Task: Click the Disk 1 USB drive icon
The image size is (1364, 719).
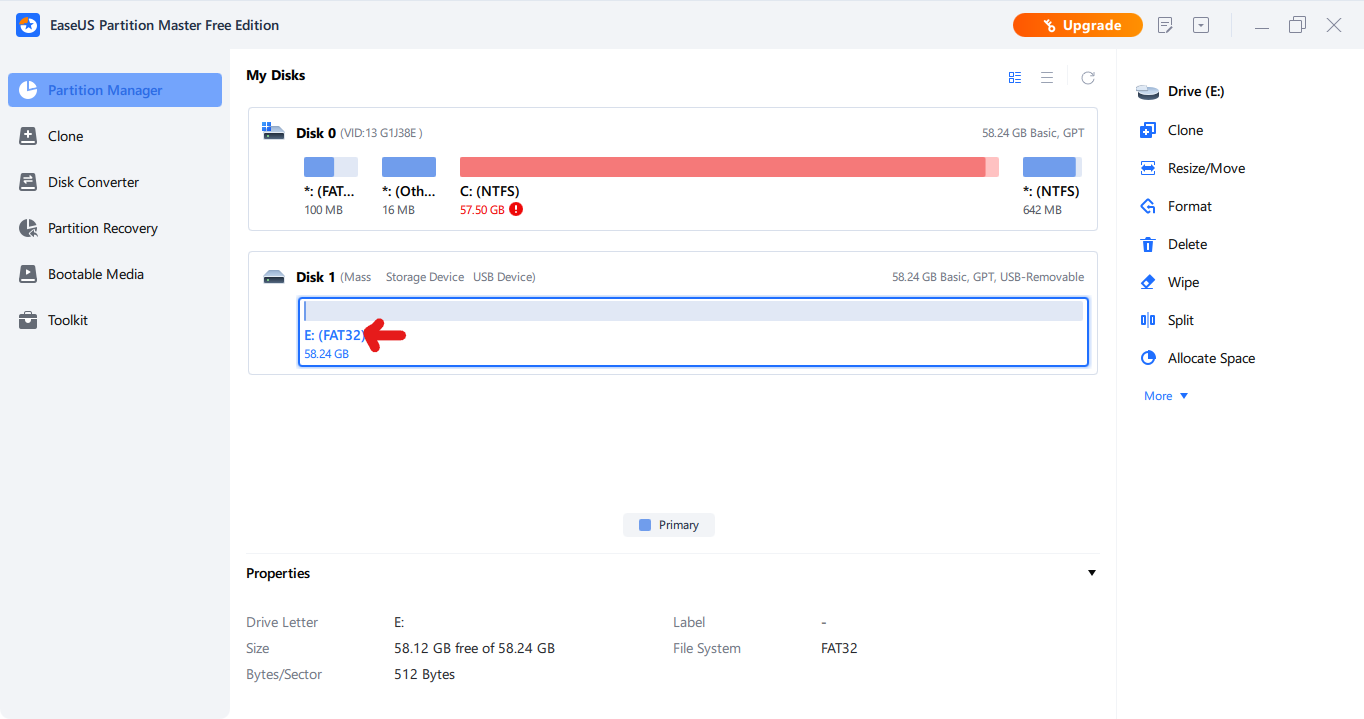Action: click(x=273, y=276)
